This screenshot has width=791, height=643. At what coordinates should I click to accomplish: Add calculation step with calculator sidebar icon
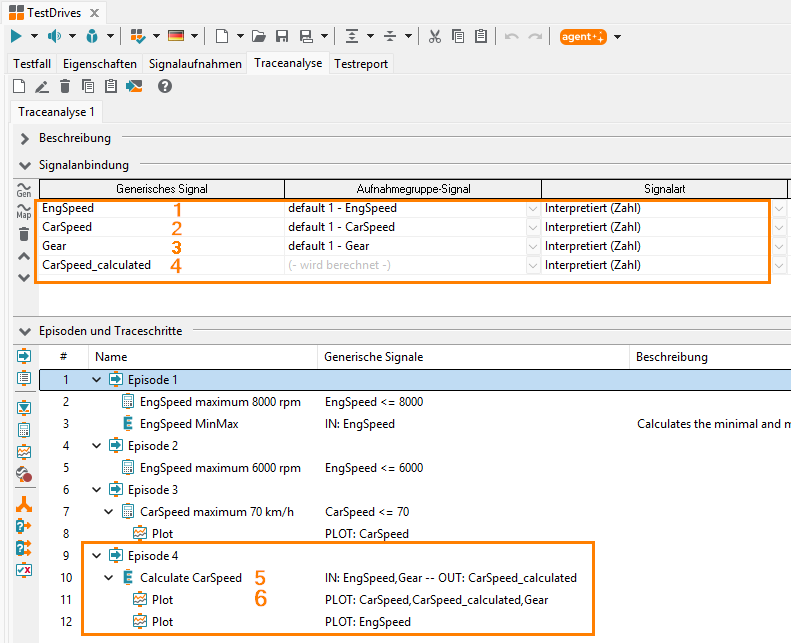point(24,430)
